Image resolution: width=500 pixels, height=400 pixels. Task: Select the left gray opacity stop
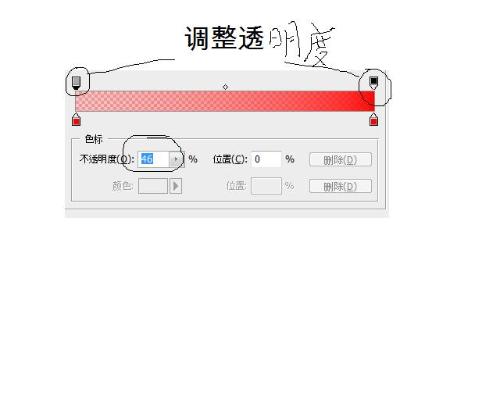[76, 83]
